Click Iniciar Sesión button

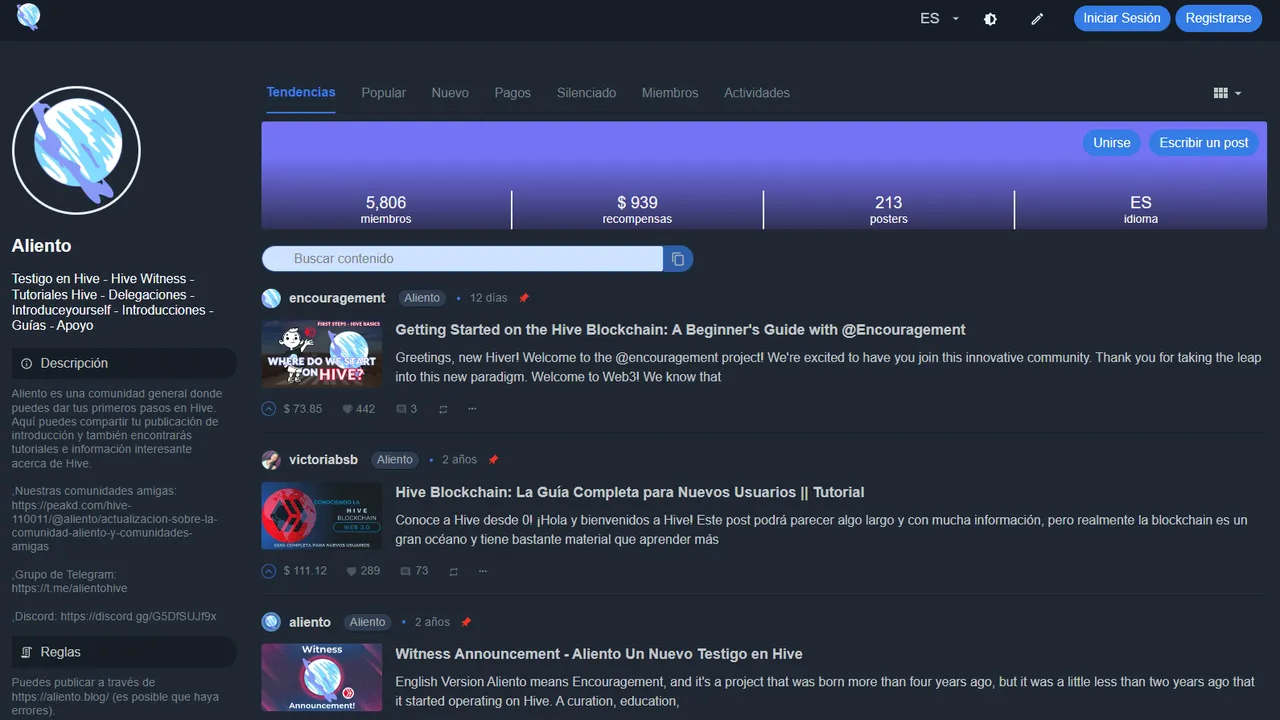(x=1122, y=18)
